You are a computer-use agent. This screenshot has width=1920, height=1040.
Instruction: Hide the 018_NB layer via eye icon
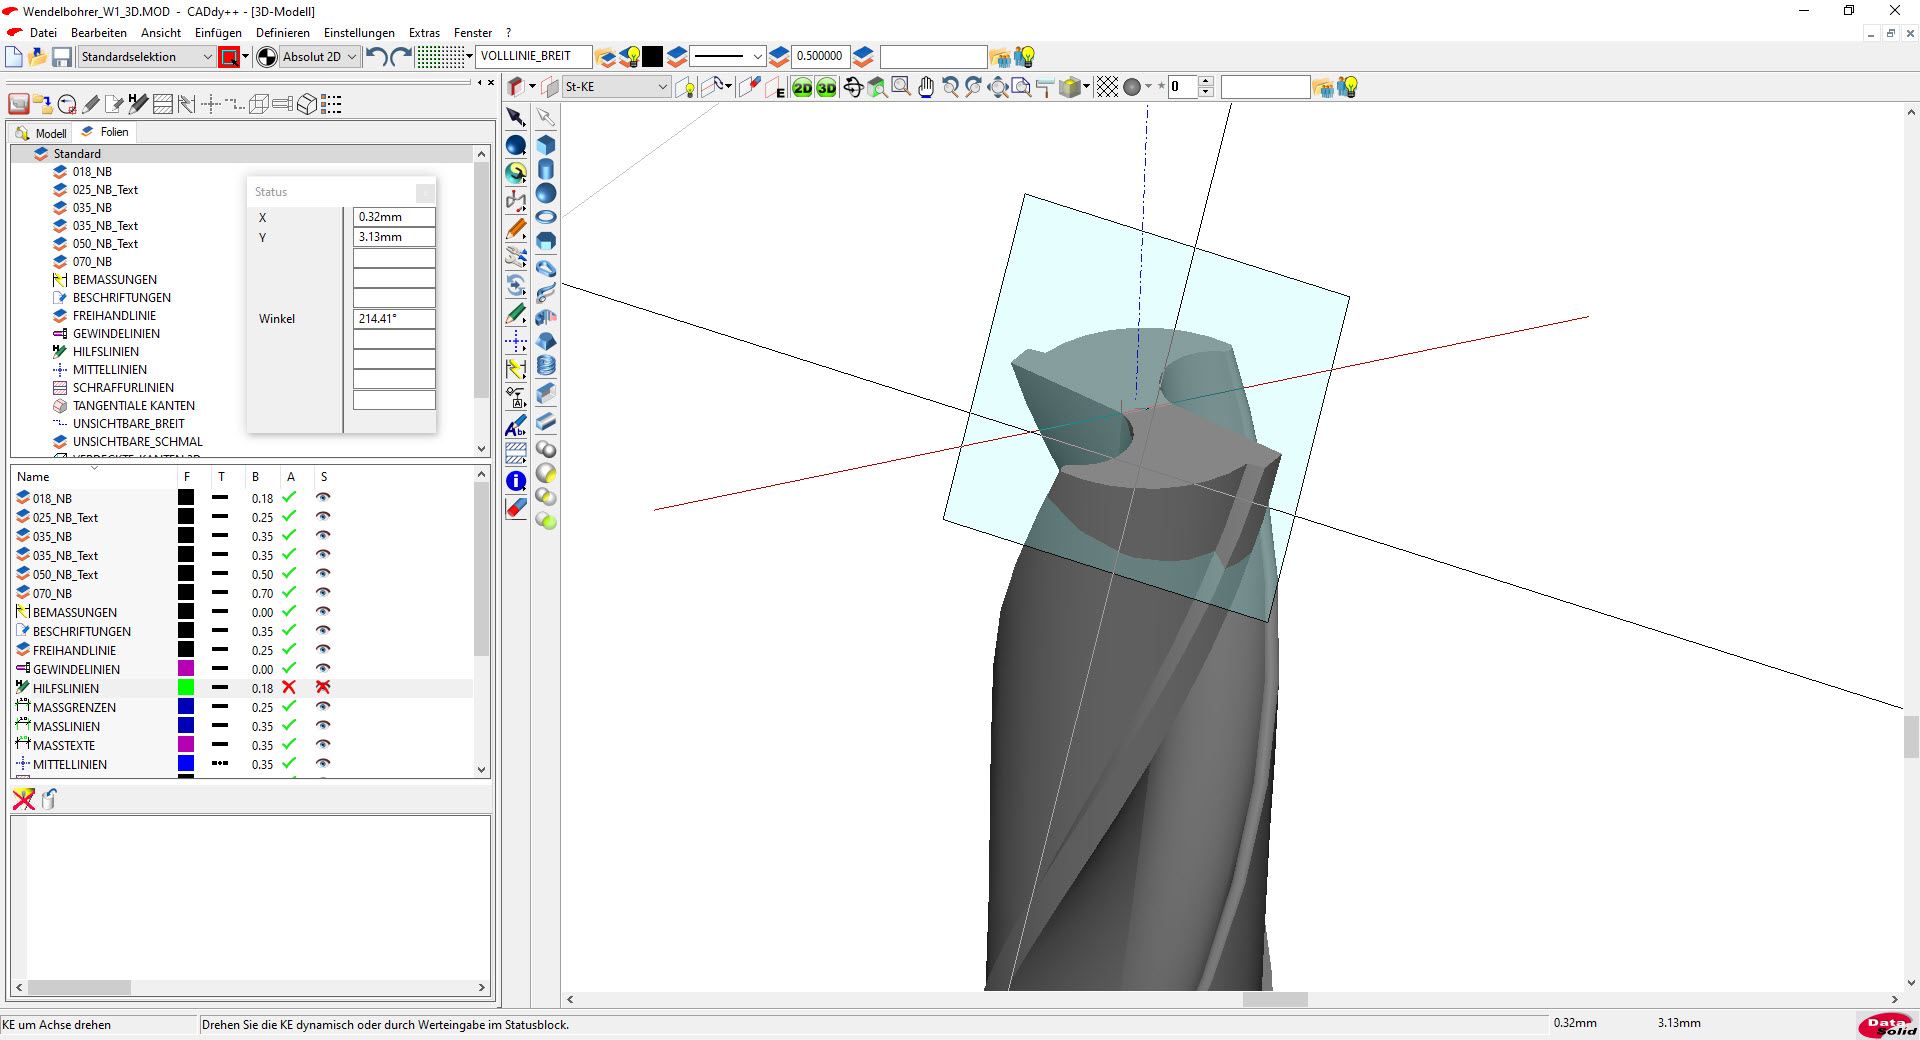tap(323, 498)
